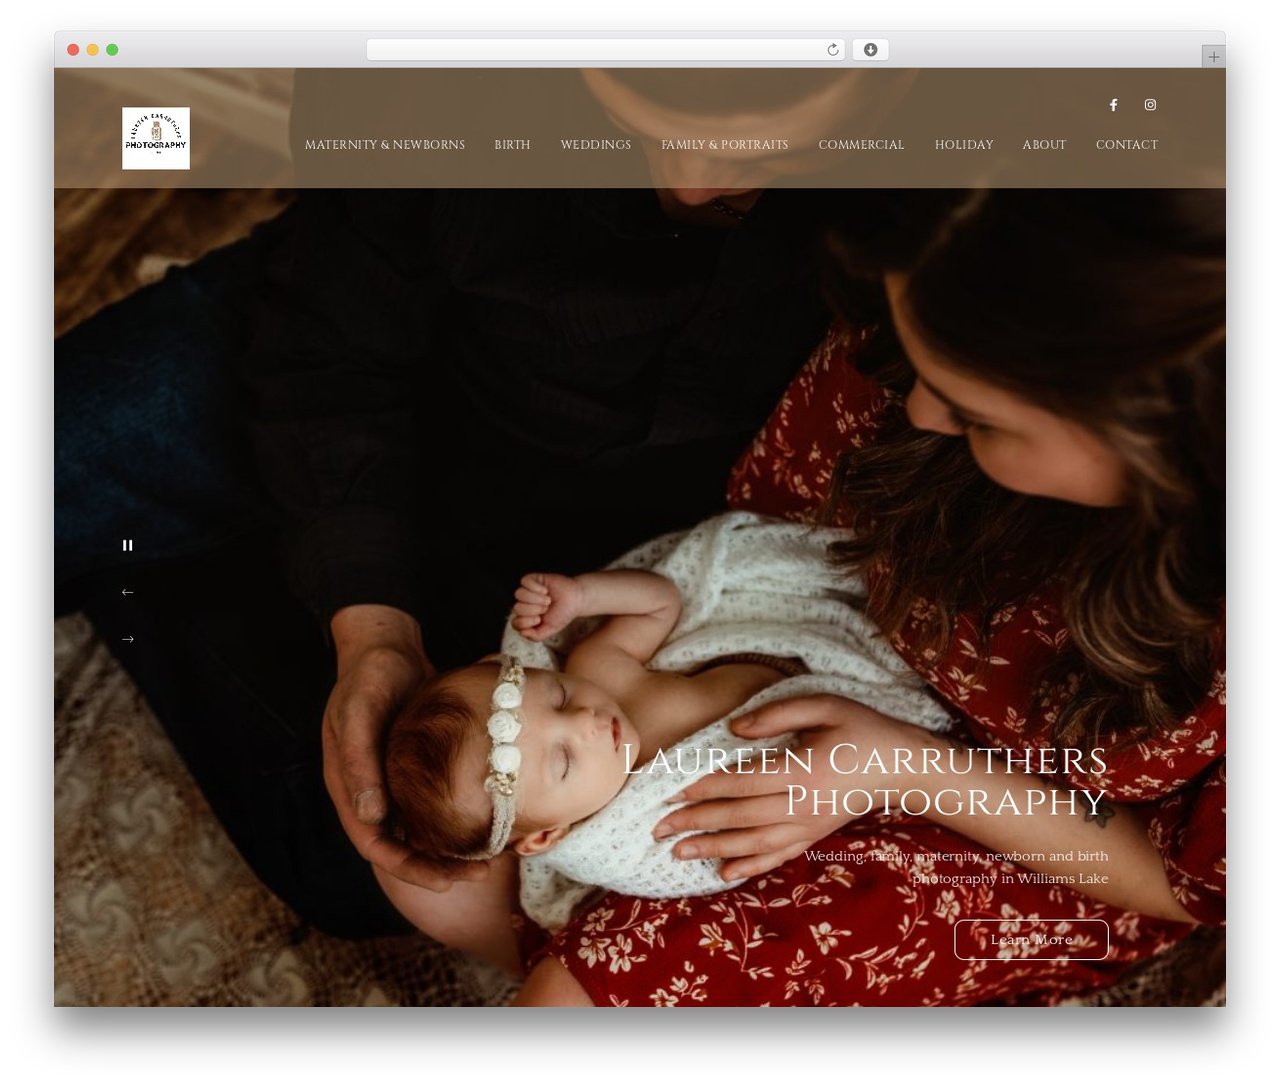Pause the hero slideshow
Viewport: 1280px width, 1084px height.
click(127, 545)
